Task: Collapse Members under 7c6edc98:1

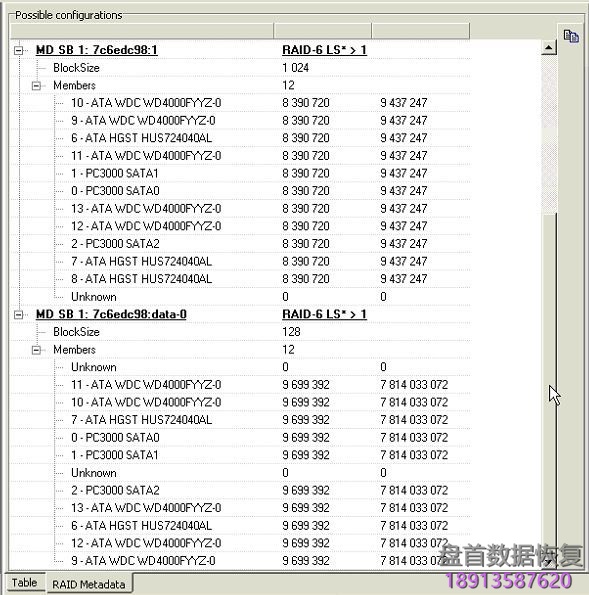Action: (x=36, y=85)
